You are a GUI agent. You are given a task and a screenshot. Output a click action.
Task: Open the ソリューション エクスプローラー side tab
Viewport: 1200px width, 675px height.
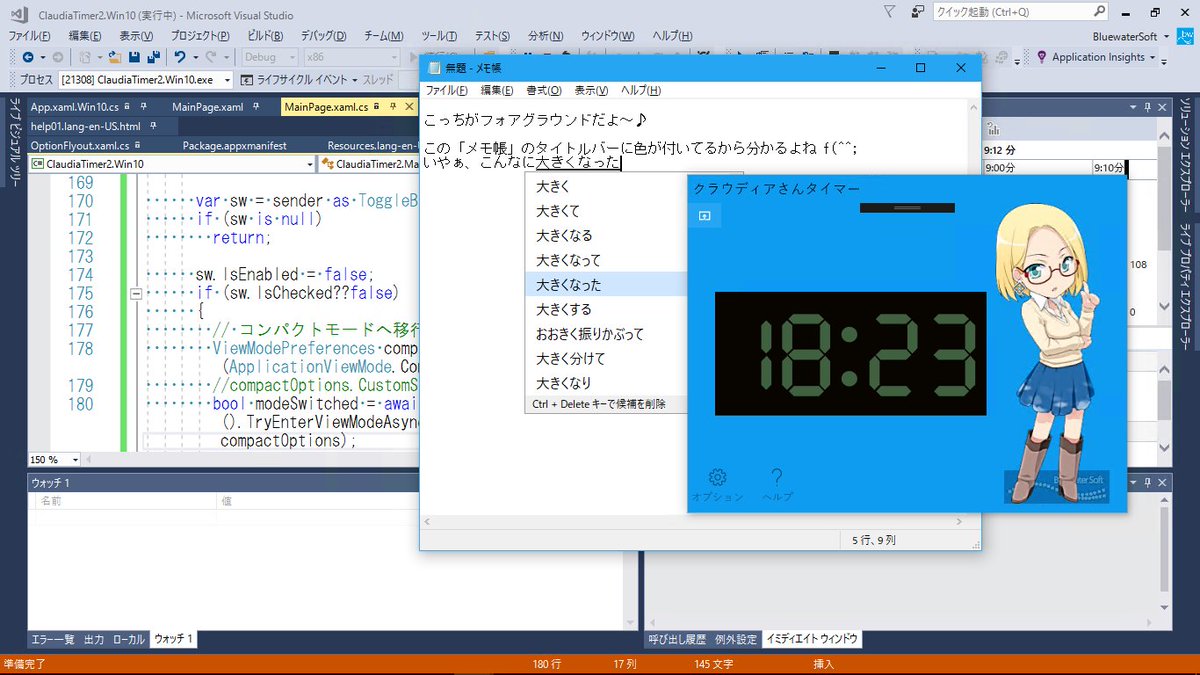(1187, 153)
